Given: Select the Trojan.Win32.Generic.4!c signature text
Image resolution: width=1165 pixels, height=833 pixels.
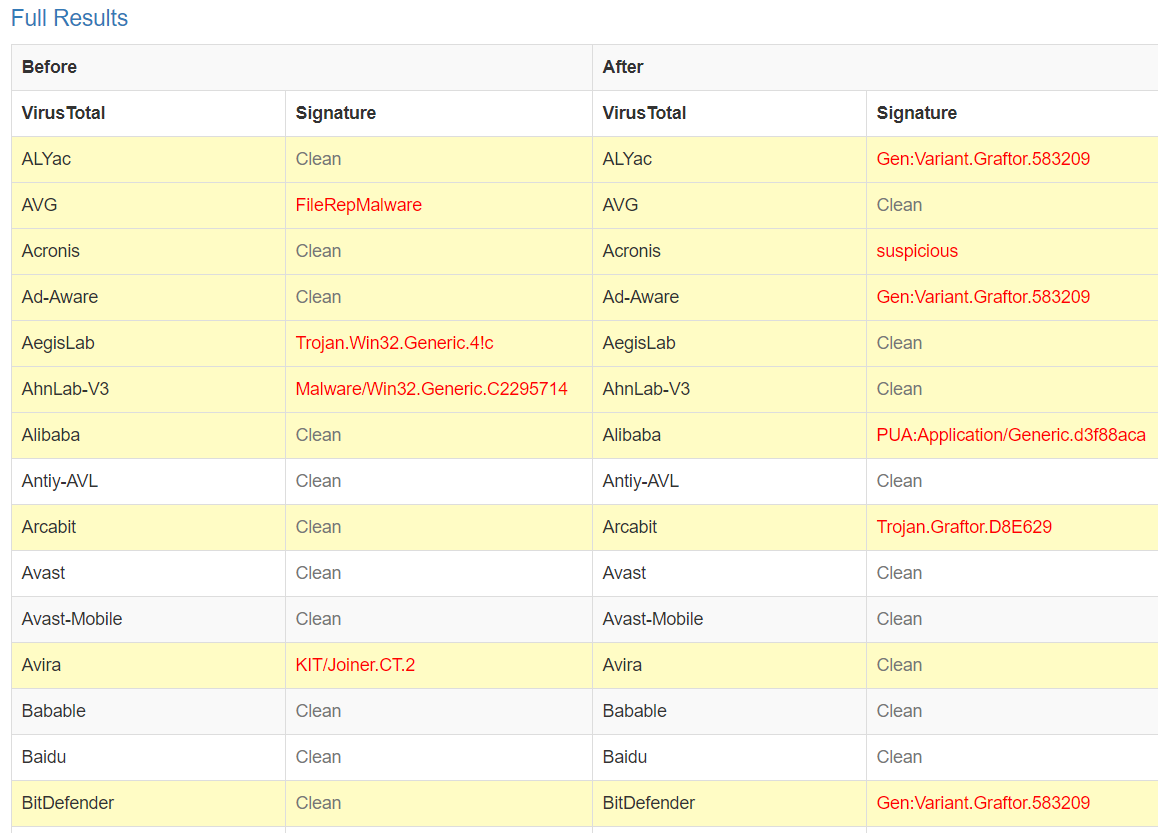Looking at the screenshot, I should 394,343.
